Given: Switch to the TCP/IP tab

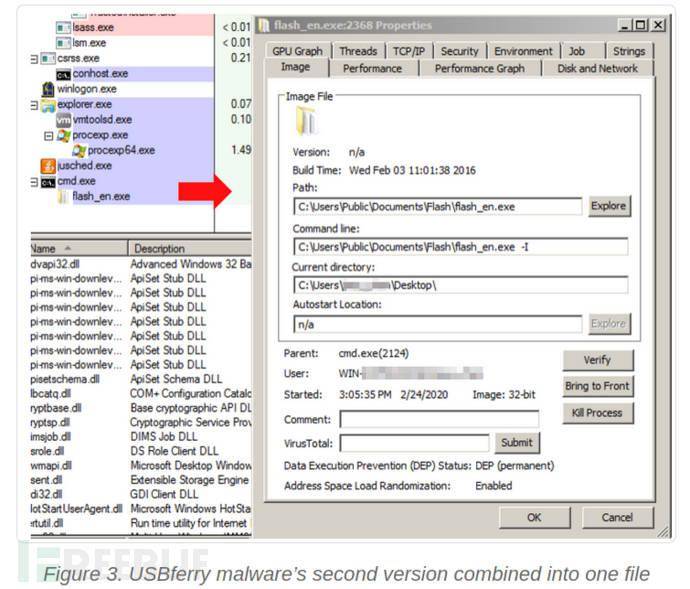Looking at the screenshot, I should point(408,51).
